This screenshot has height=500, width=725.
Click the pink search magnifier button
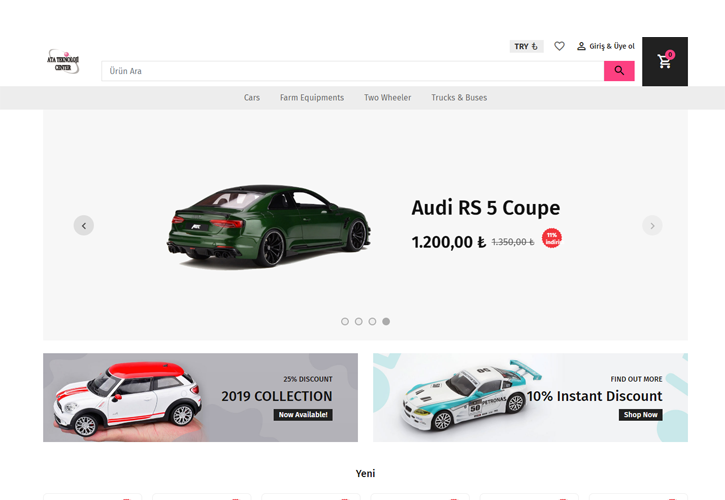pos(619,71)
